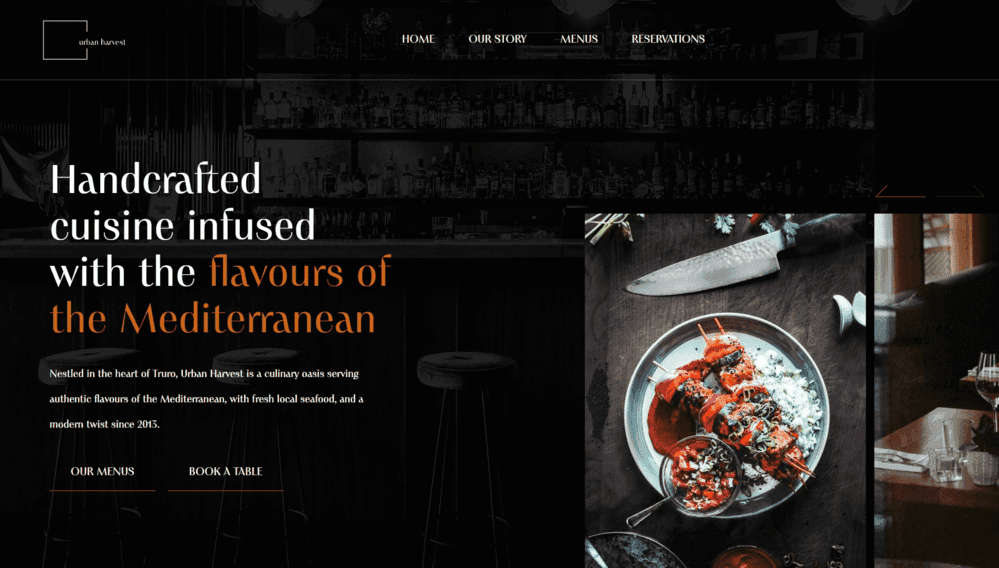Open the Reservations nav link
This screenshot has width=999, height=568.
click(668, 39)
